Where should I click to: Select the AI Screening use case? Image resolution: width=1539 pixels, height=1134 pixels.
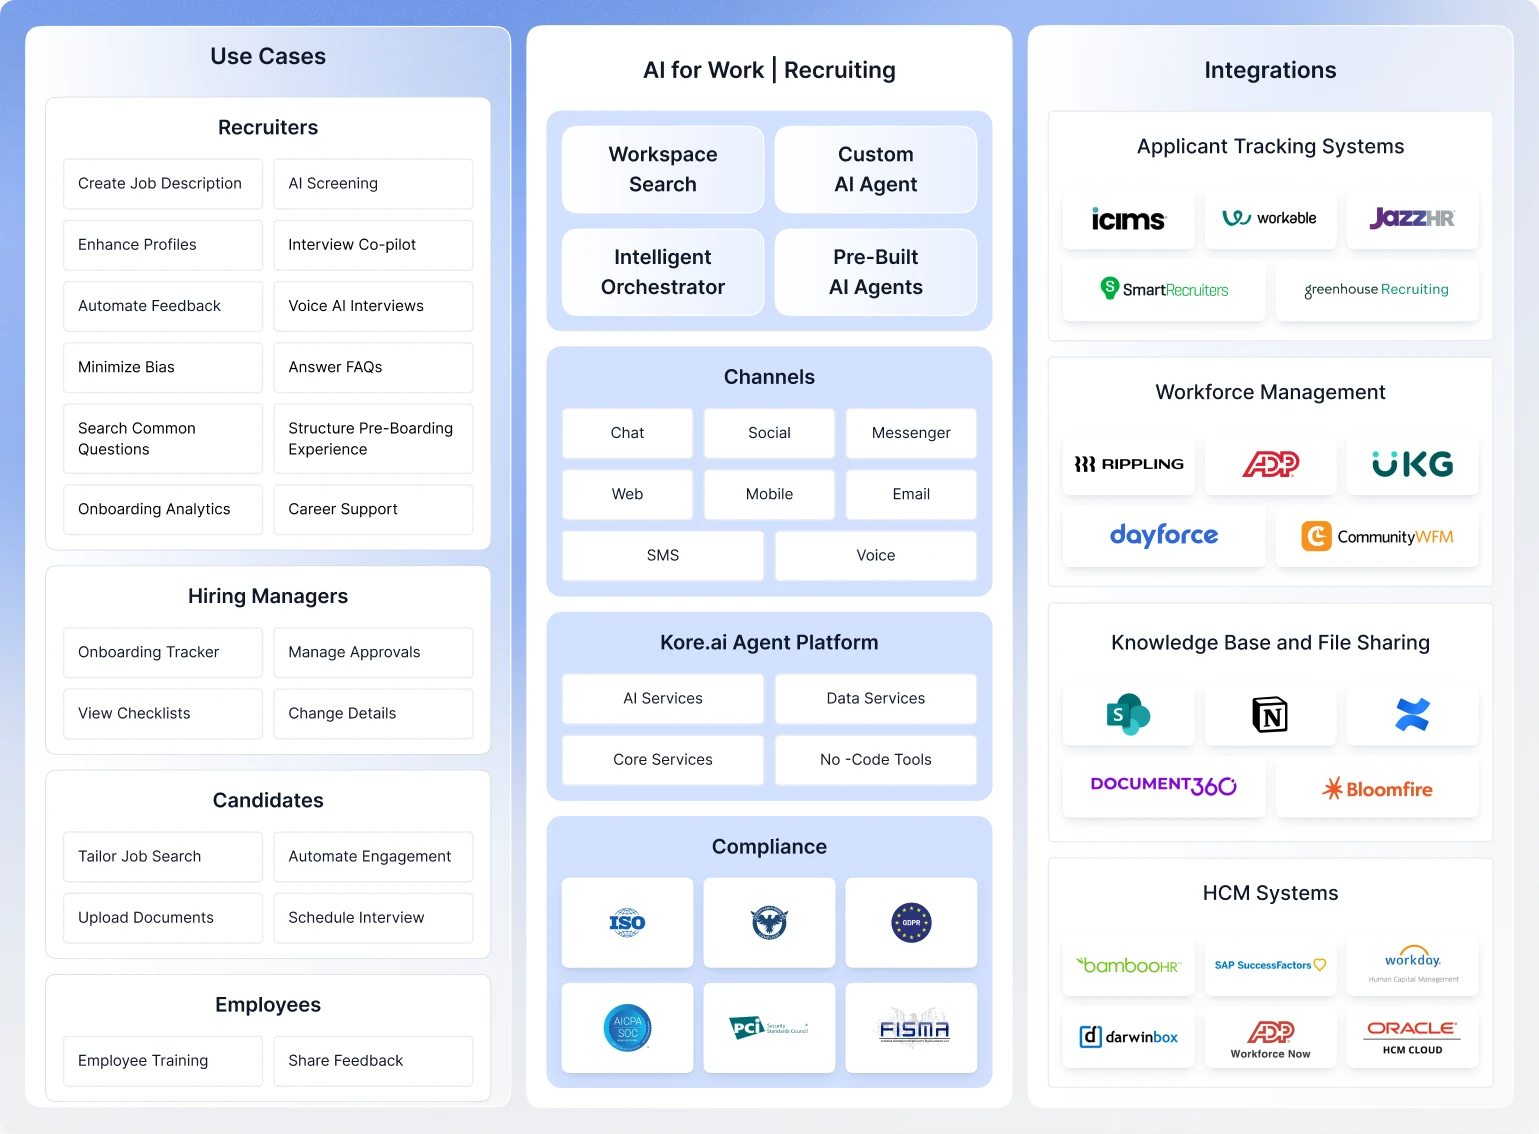tap(373, 184)
